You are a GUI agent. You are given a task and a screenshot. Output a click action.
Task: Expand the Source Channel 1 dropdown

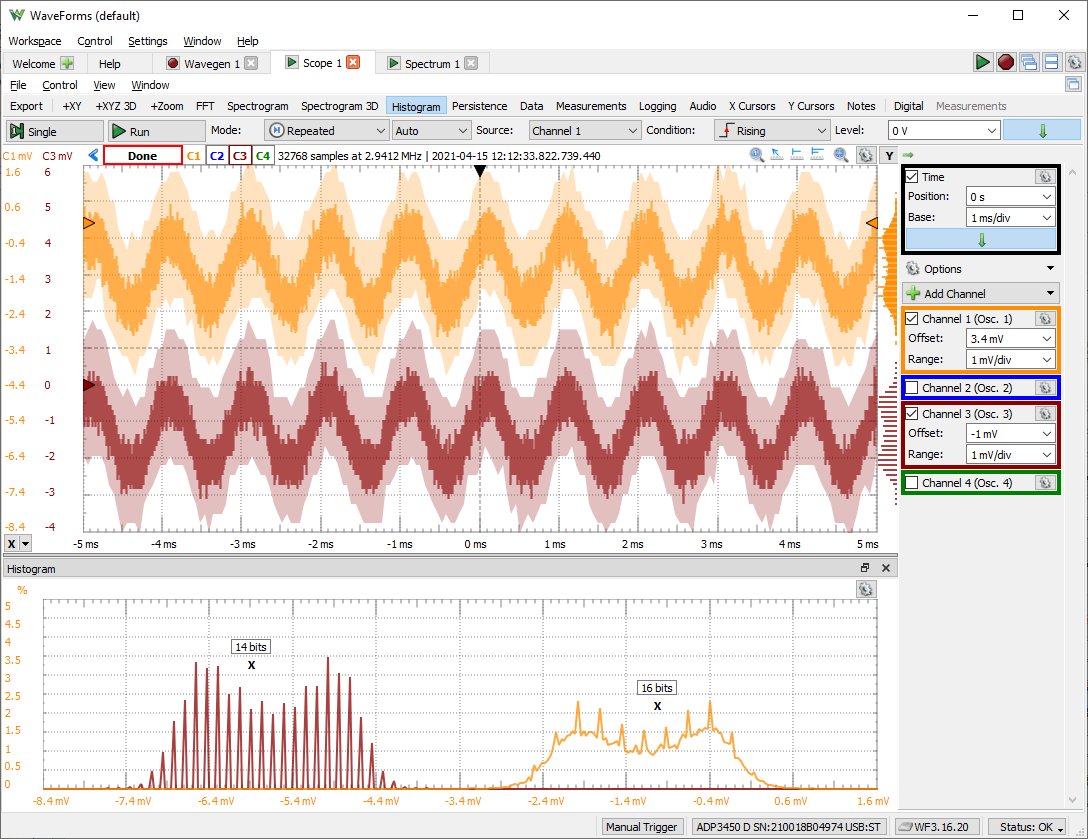coord(585,131)
